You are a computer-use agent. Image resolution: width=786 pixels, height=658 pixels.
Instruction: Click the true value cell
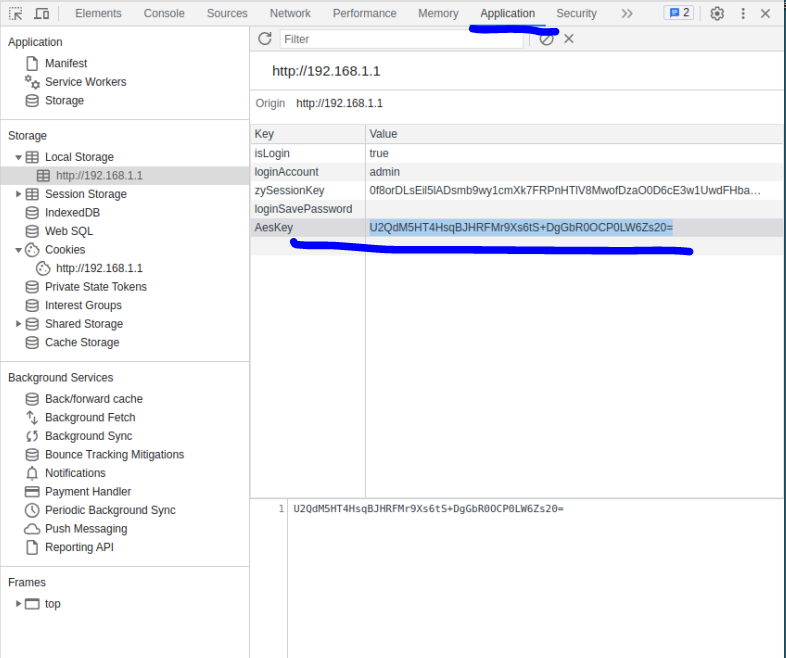point(574,153)
